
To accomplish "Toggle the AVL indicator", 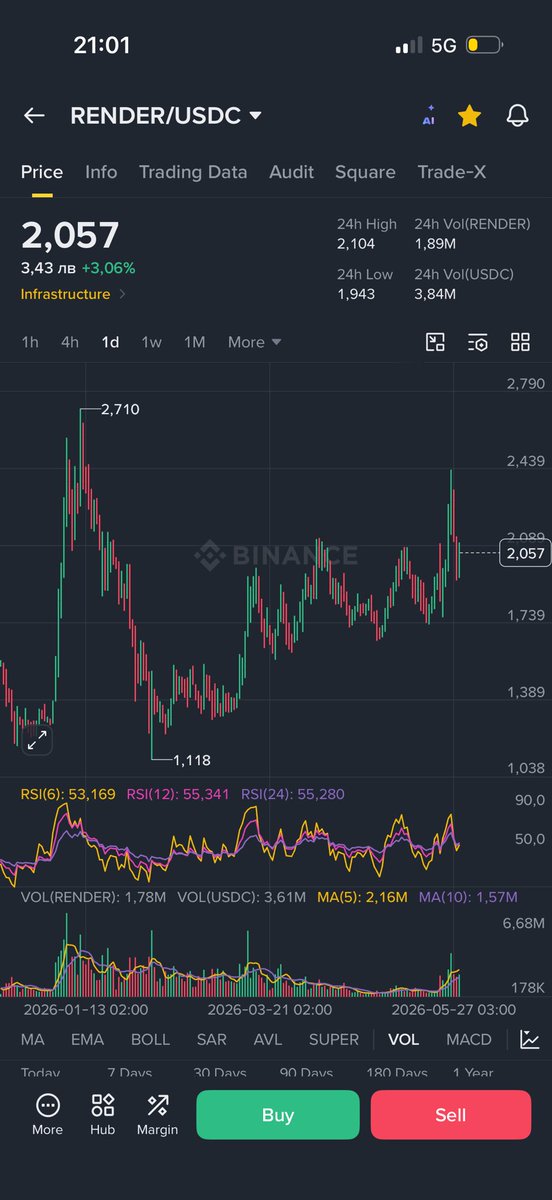I will (268, 1039).
